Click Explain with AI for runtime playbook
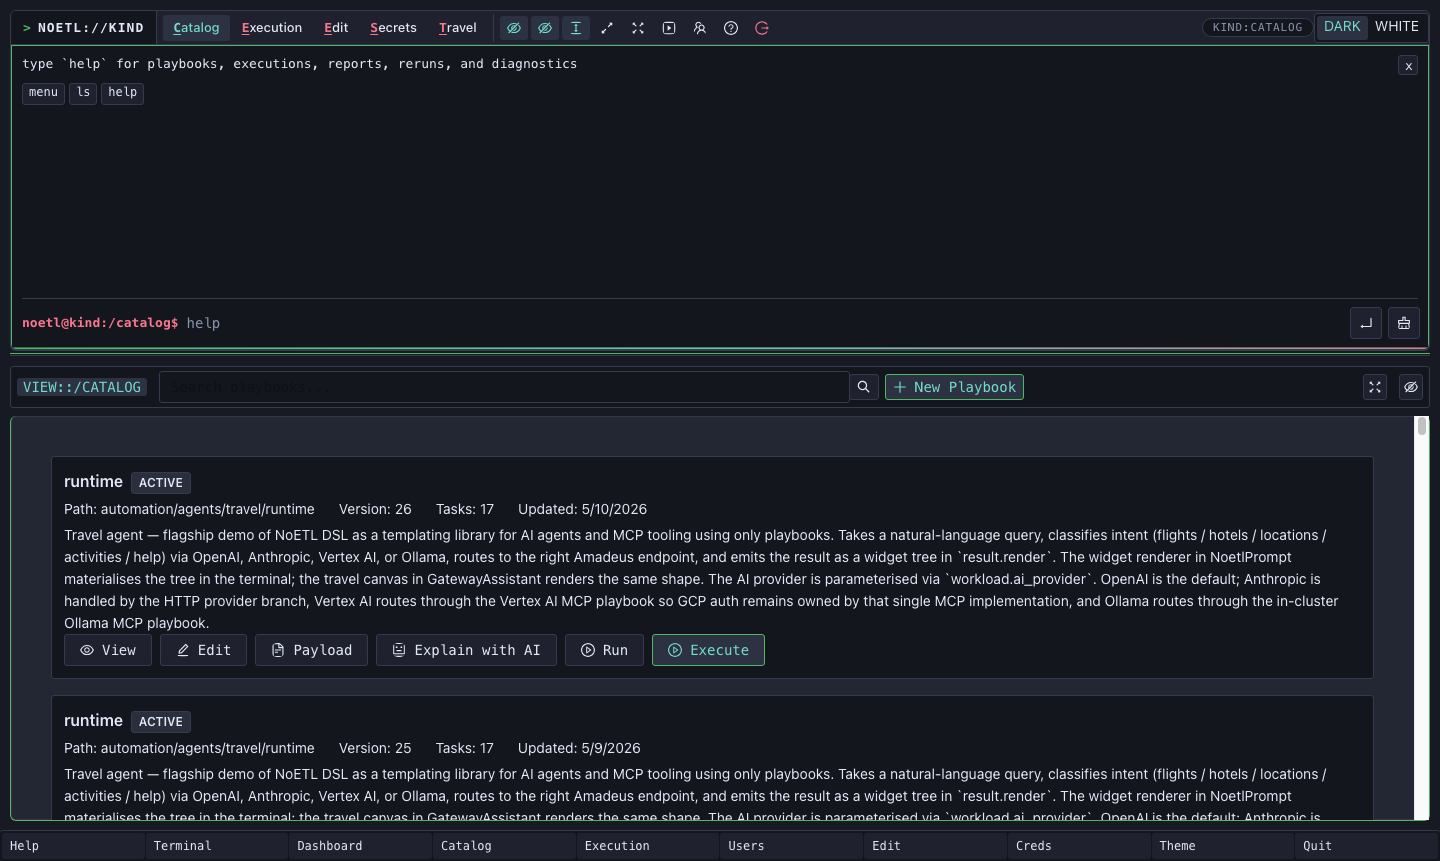 466,650
